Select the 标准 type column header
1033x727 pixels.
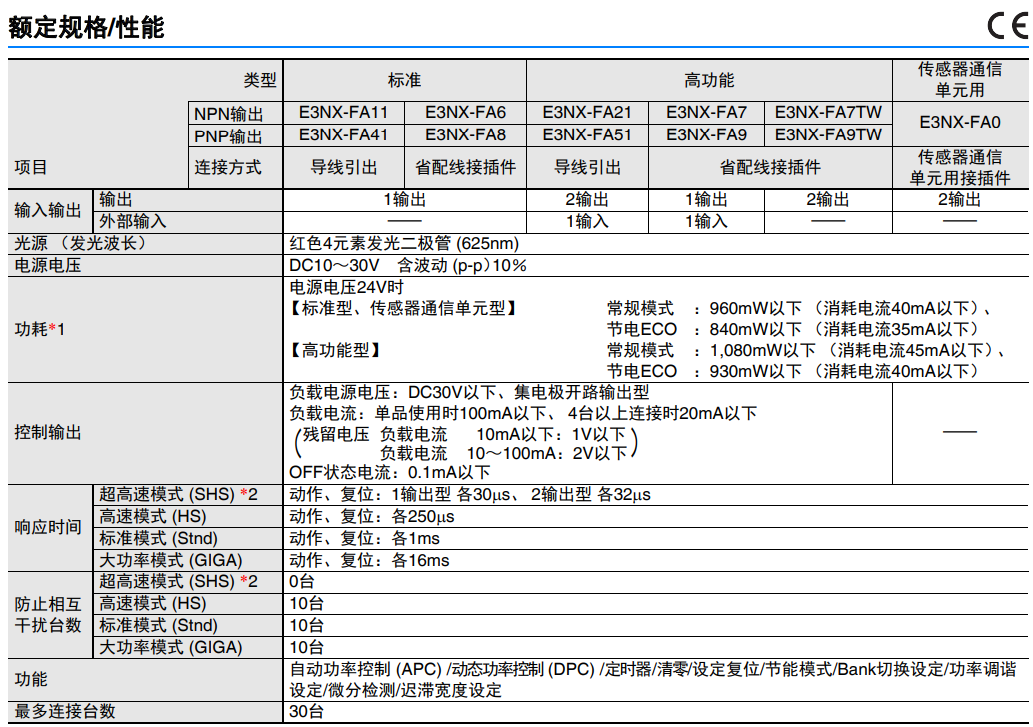point(405,80)
